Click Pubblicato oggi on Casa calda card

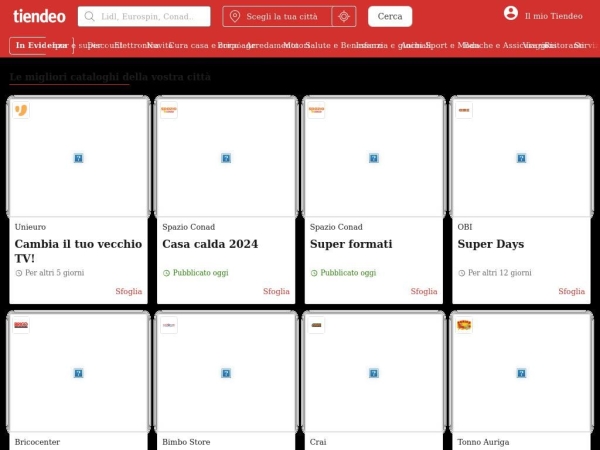pos(201,273)
